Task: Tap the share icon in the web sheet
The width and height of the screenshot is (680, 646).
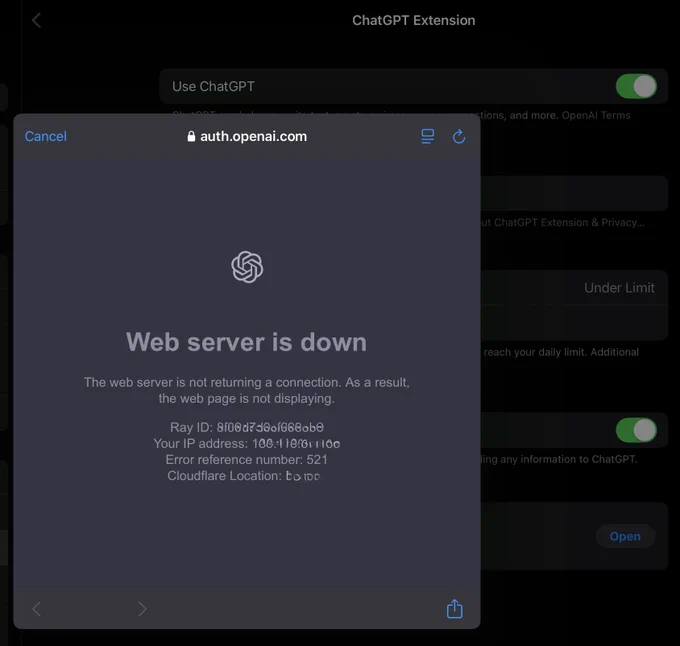Action: (x=454, y=609)
